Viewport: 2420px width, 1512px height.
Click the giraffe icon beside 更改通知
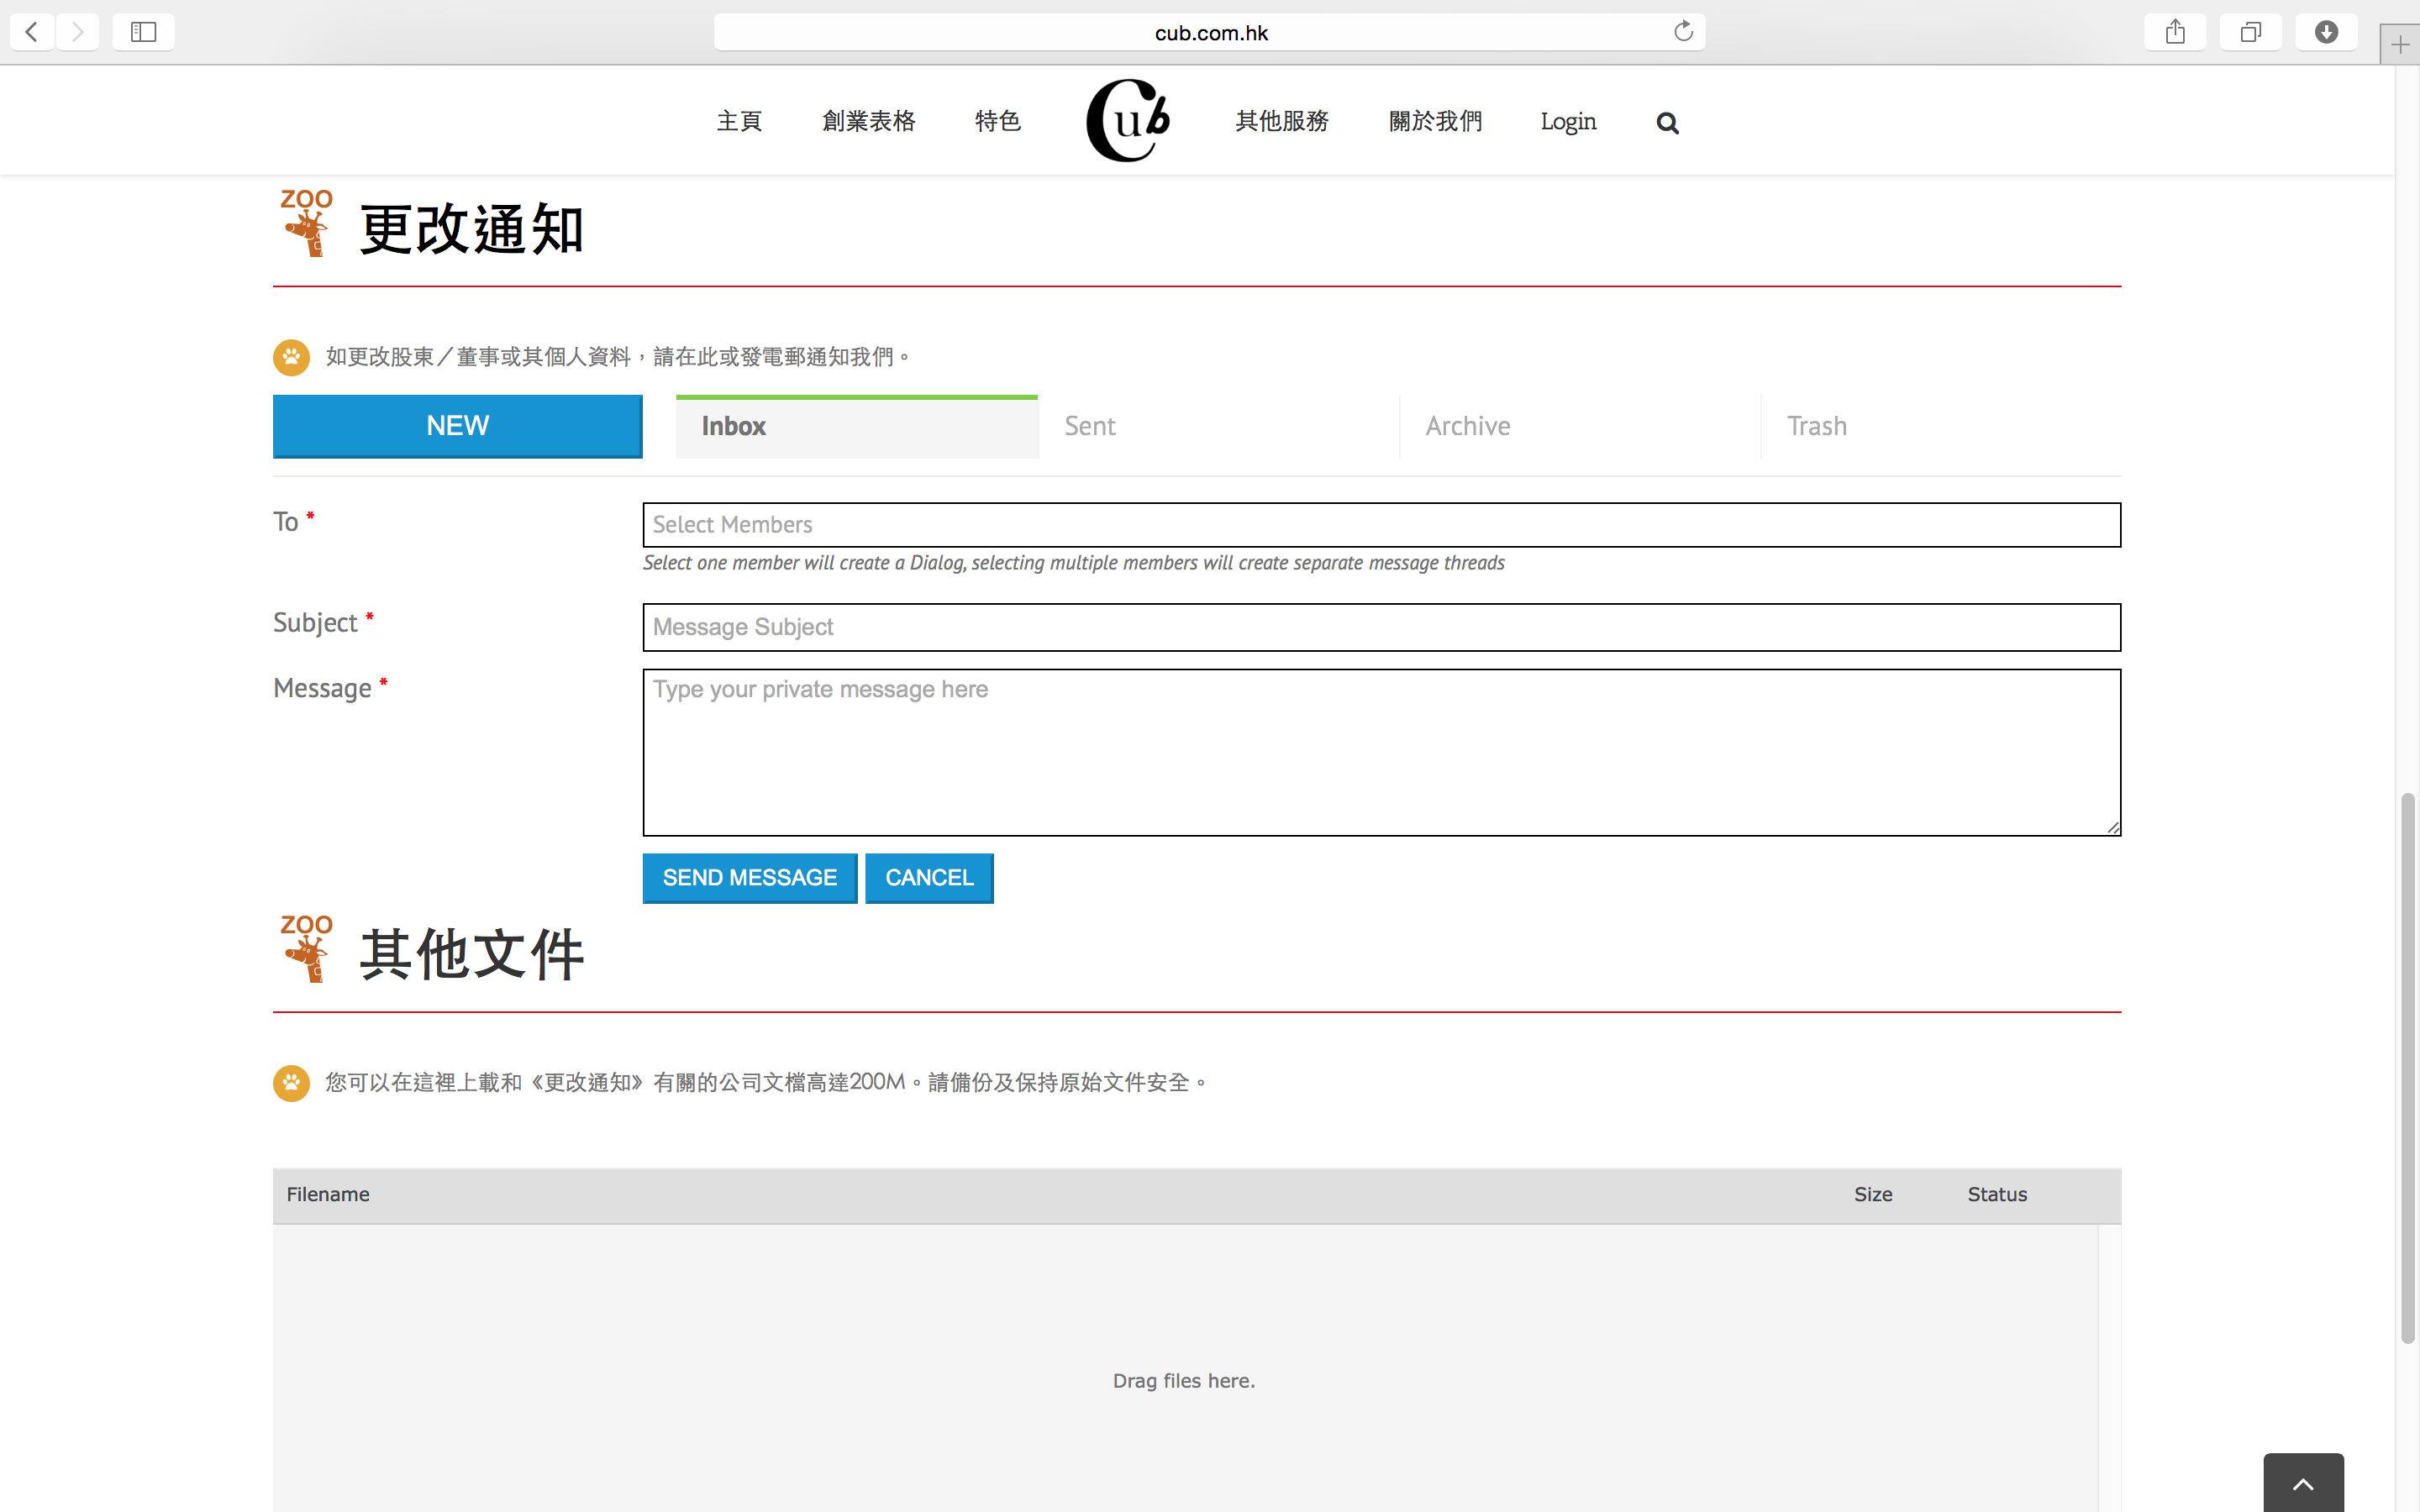(x=307, y=223)
